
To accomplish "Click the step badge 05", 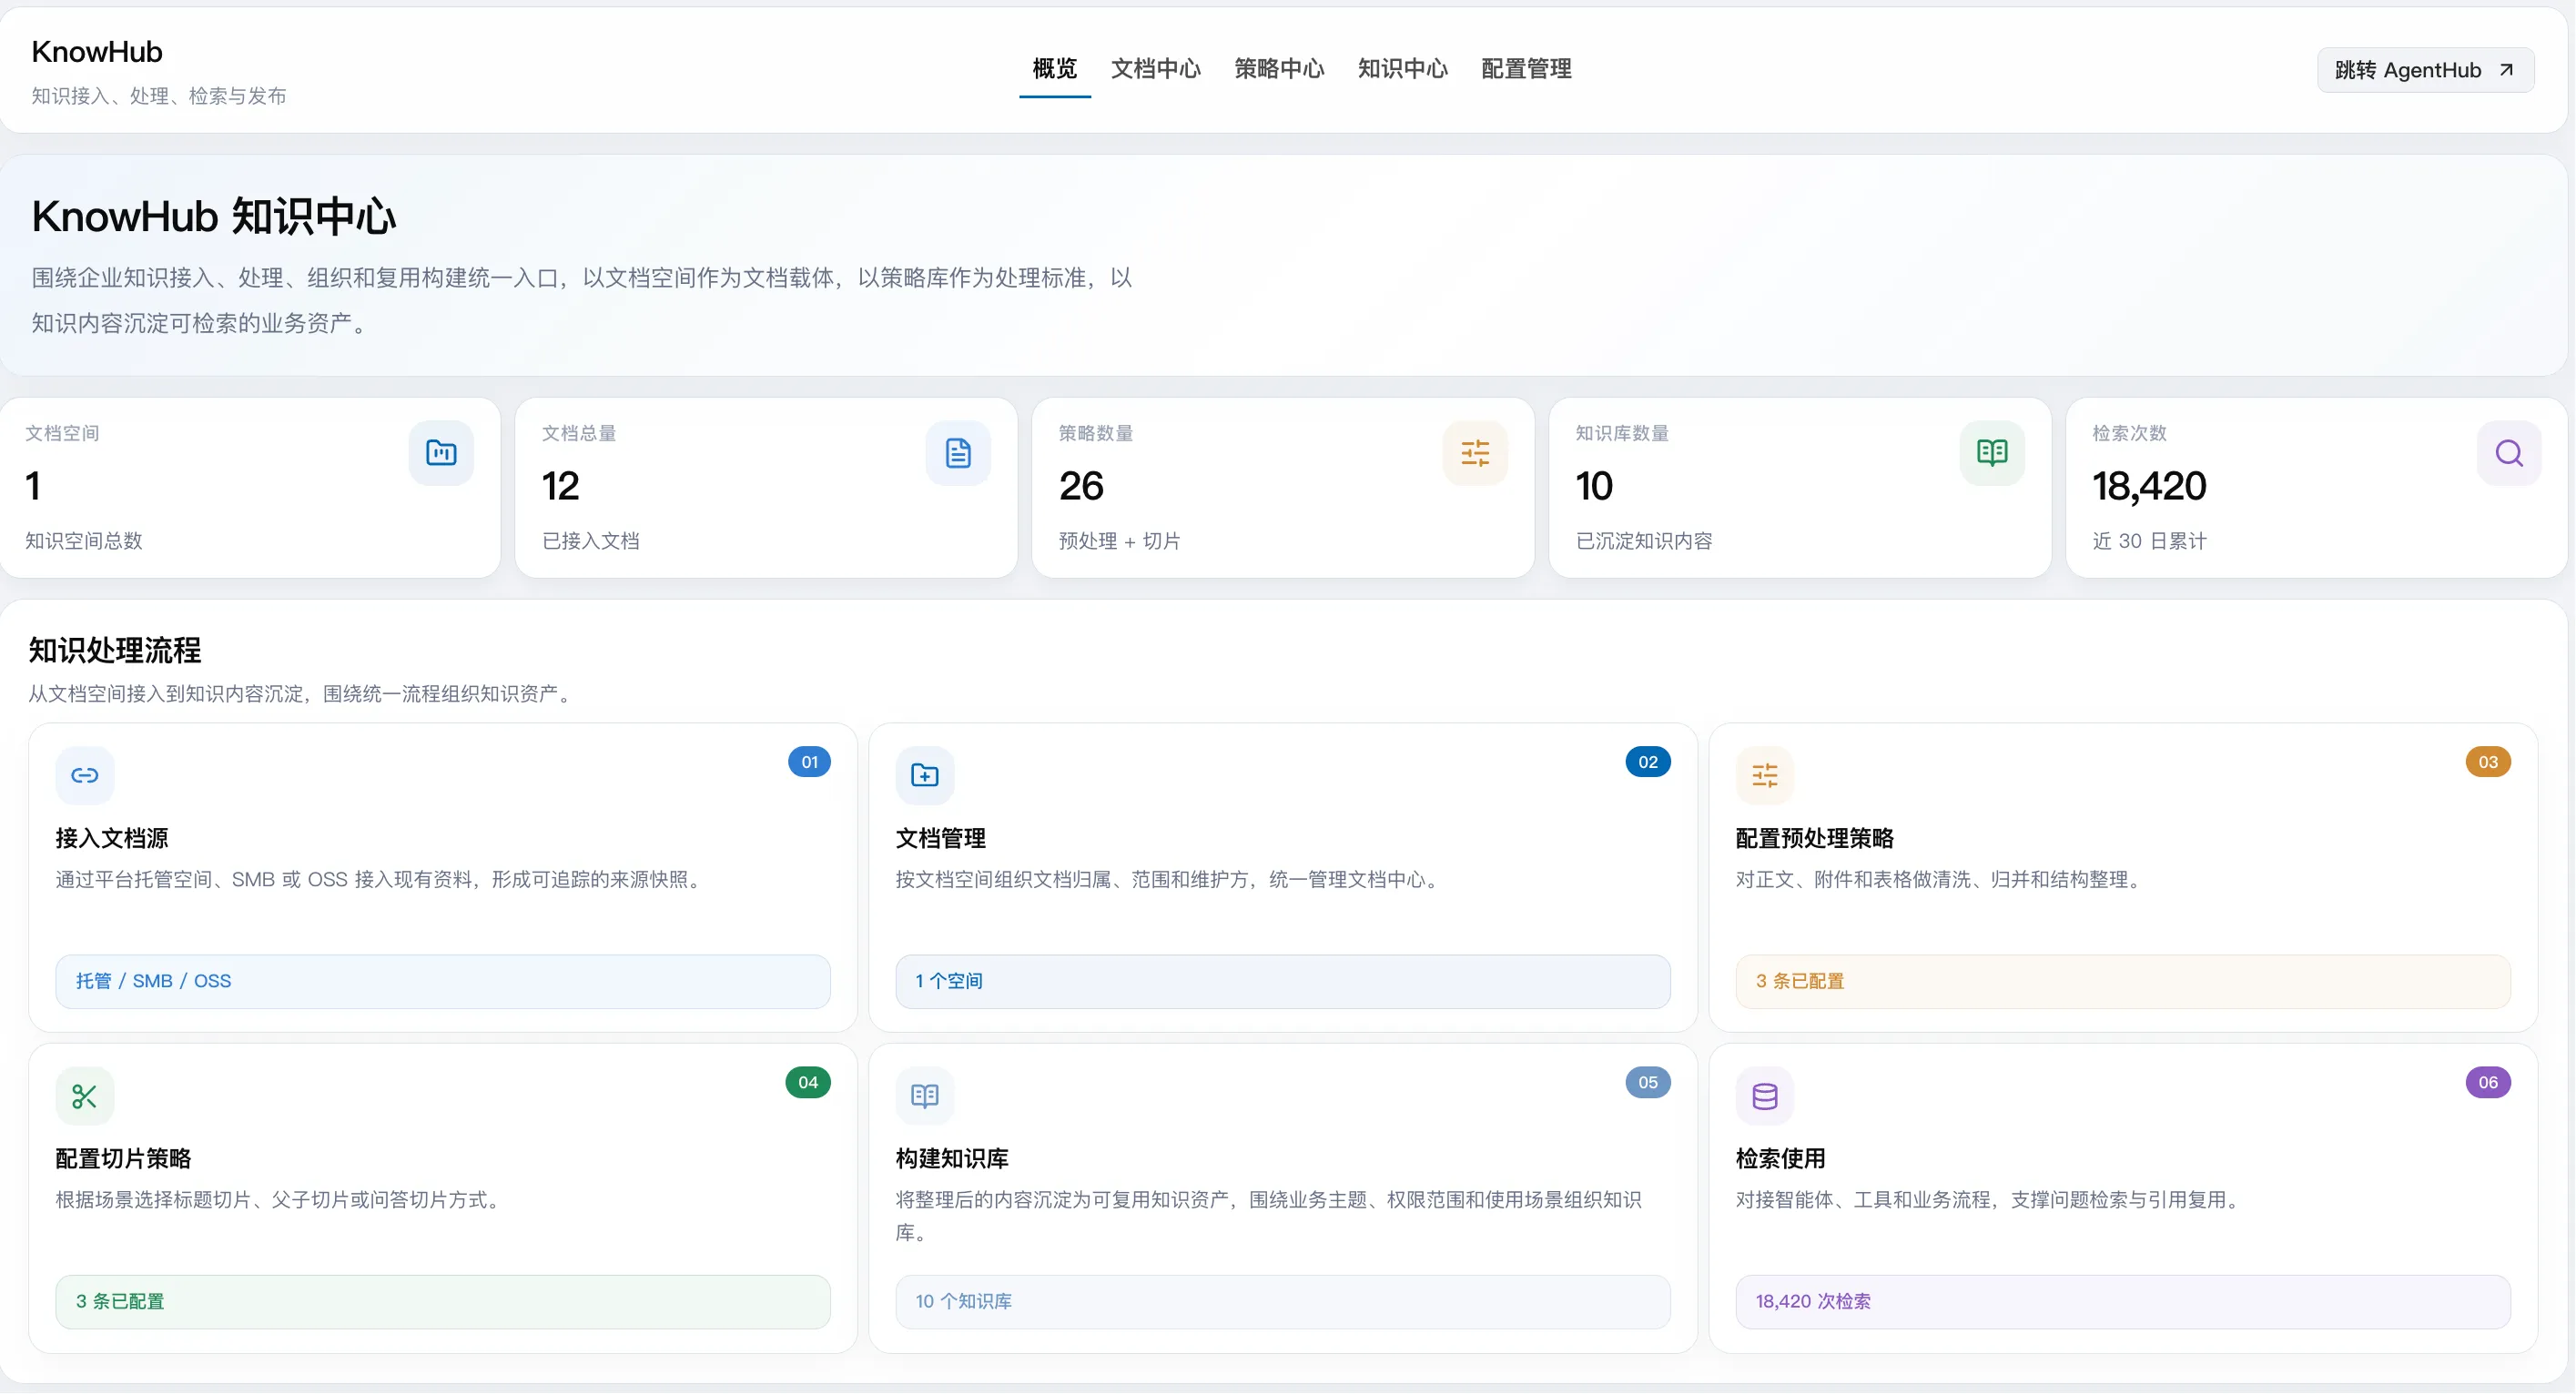I will [1648, 1082].
